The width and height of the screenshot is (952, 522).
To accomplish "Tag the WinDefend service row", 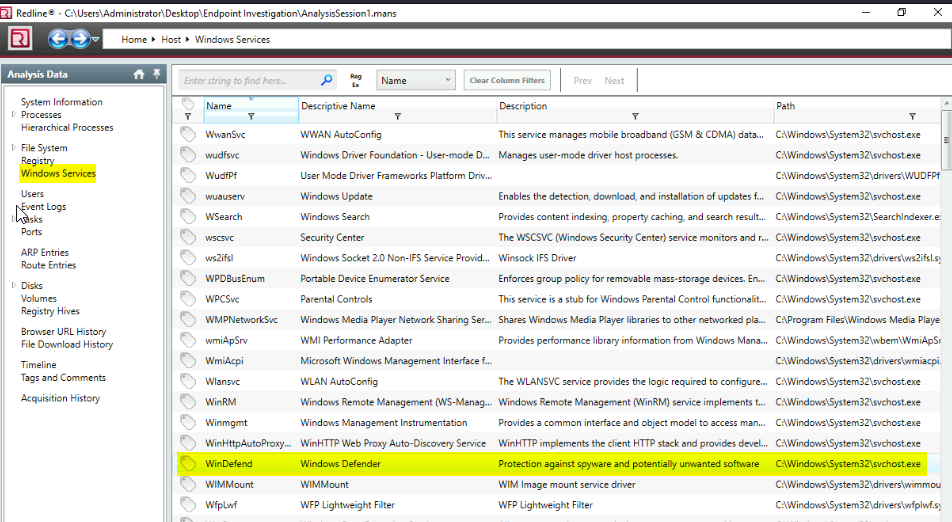I will pos(188,464).
